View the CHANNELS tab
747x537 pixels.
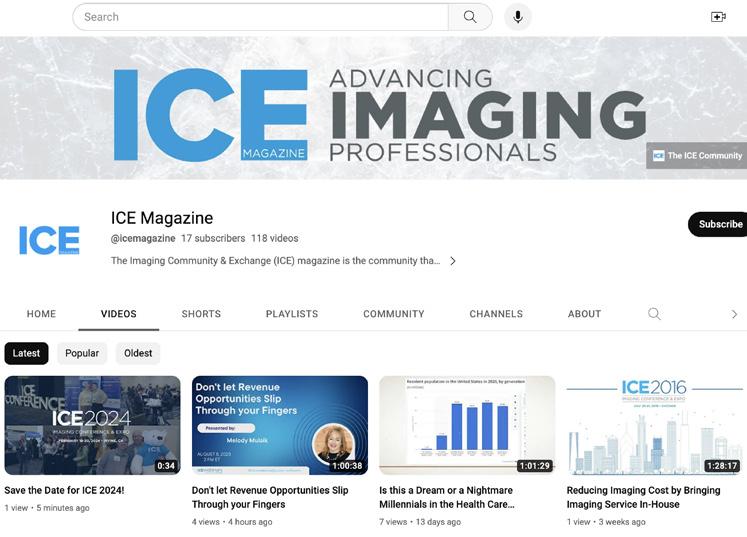[x=496, y=314]
